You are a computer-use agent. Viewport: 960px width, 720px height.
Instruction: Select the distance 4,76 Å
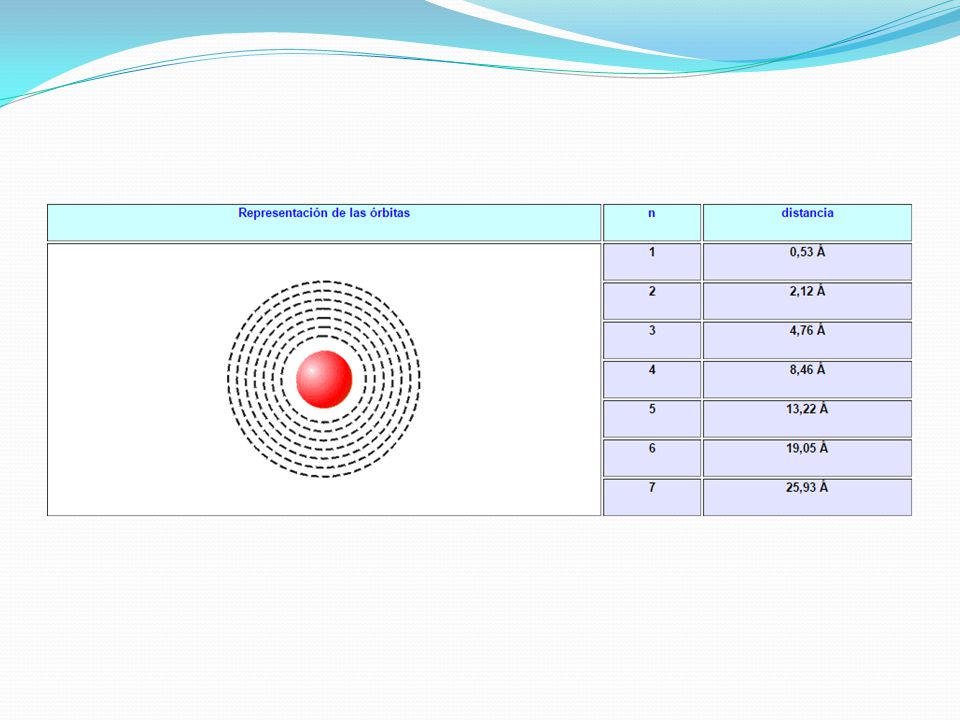807,340
